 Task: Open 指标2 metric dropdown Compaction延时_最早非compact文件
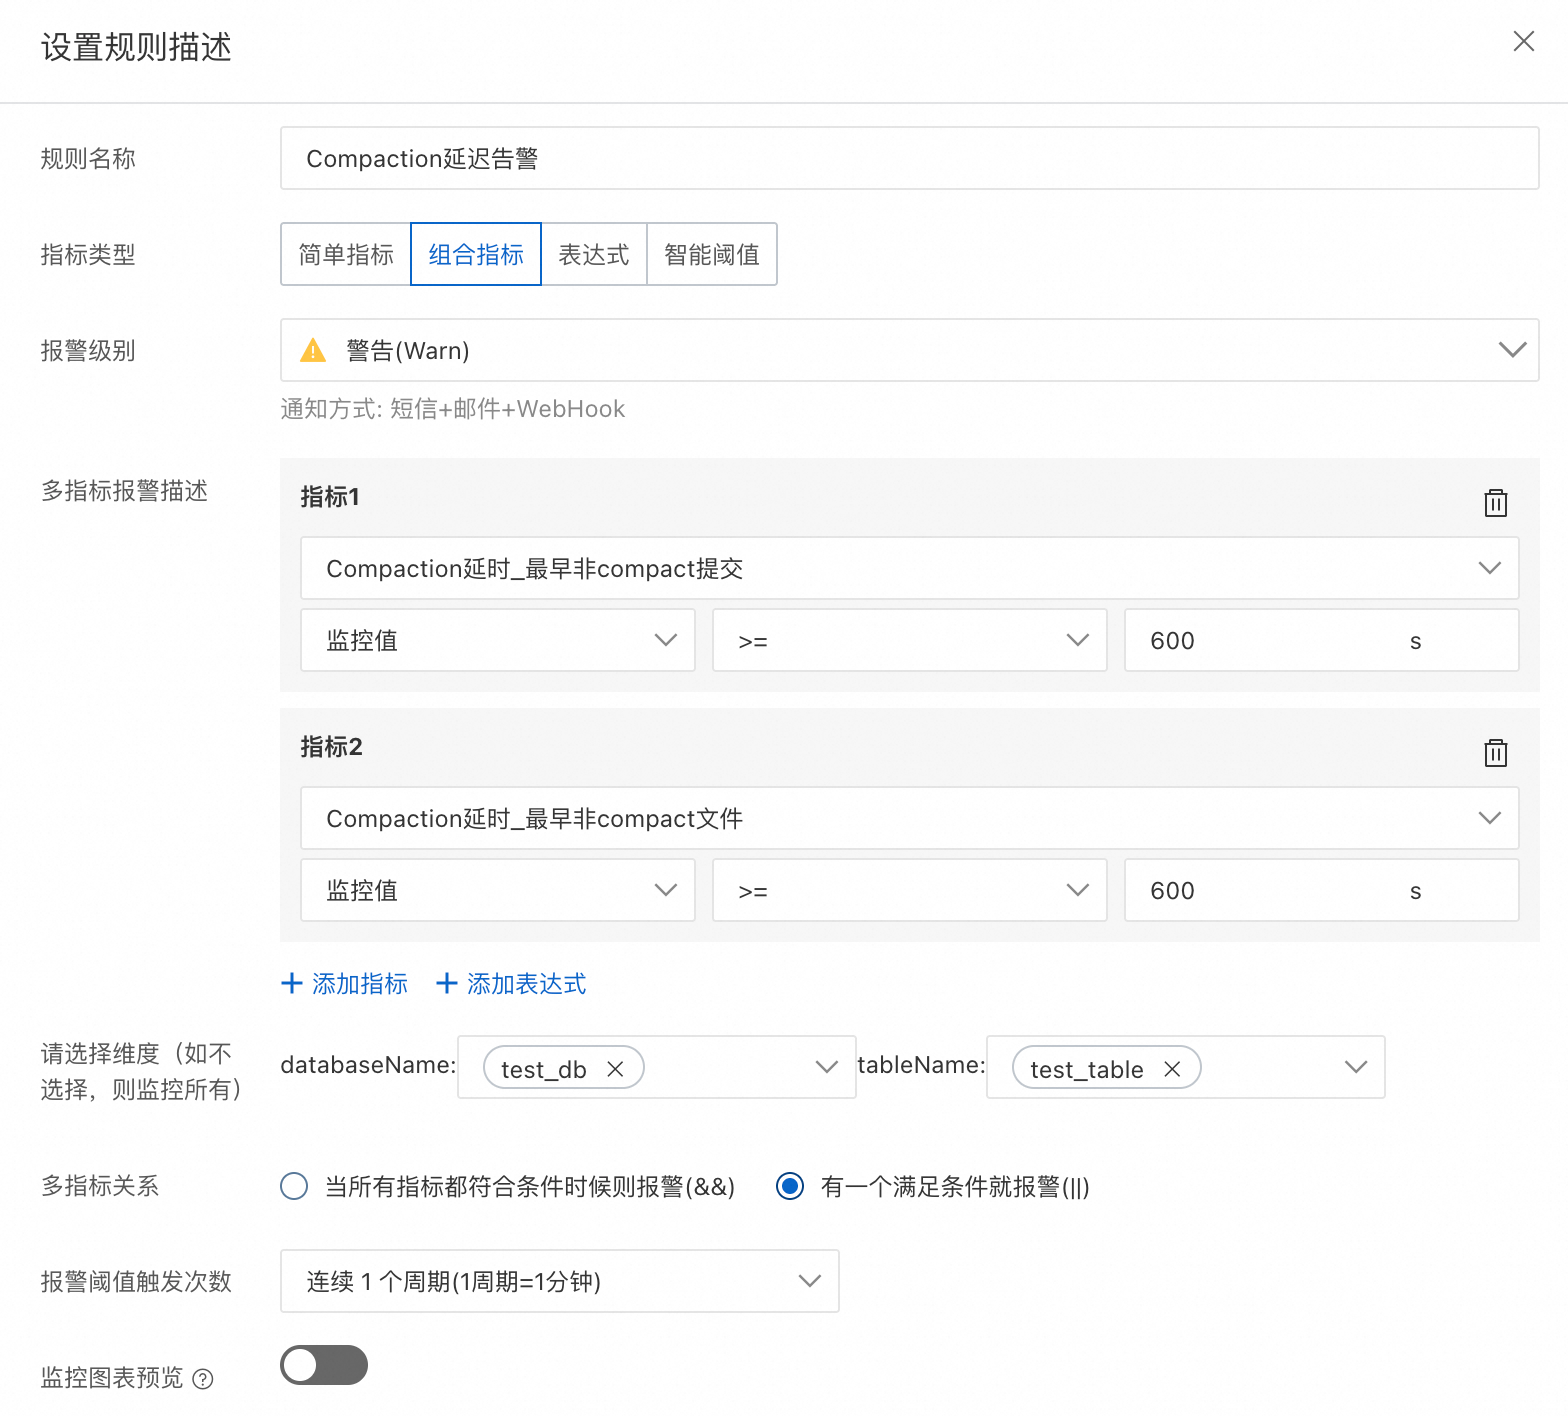point(909,818)
